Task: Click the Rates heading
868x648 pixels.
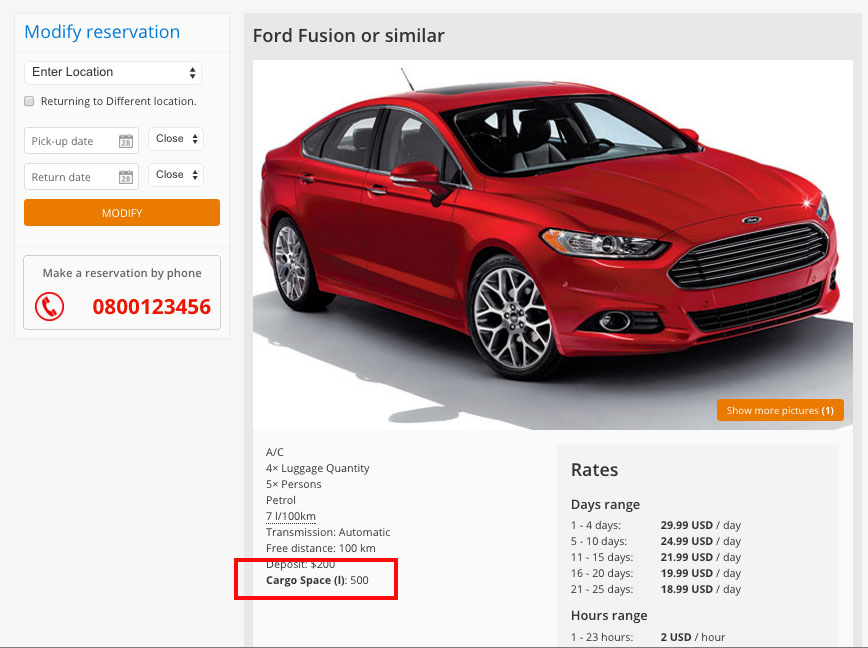Action: 595,470
